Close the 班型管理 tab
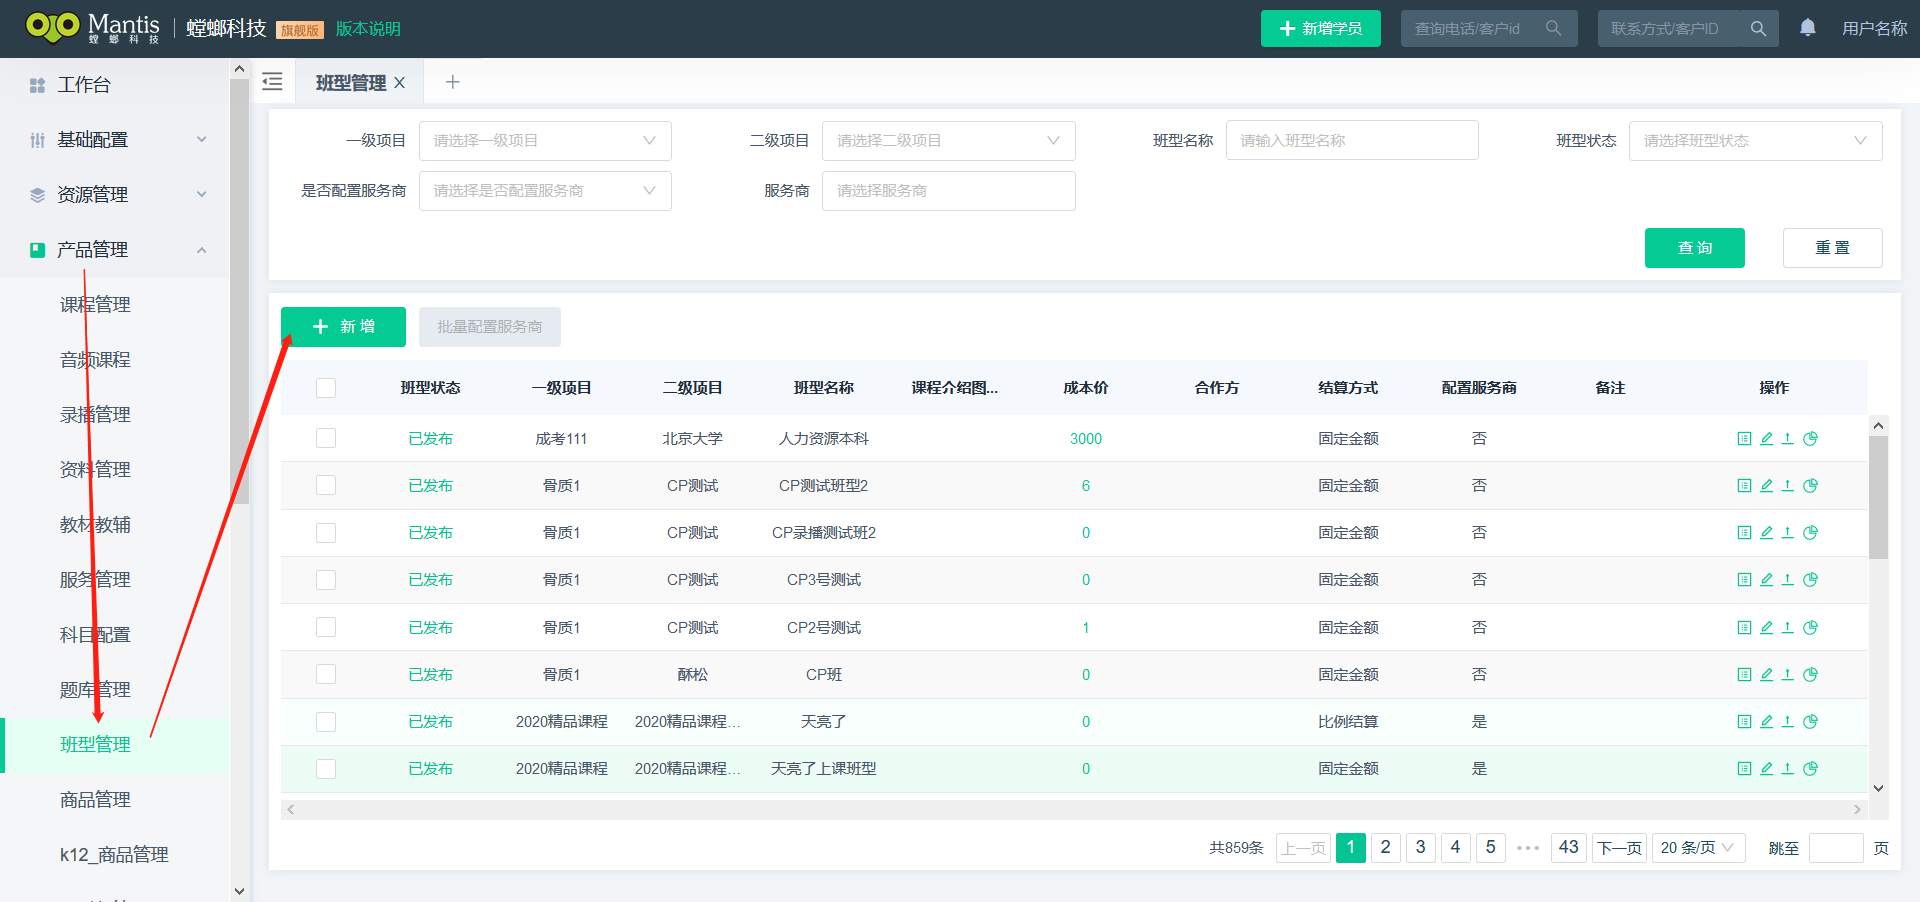This screenshot has height=902, width=1920. tap(399, 83)
